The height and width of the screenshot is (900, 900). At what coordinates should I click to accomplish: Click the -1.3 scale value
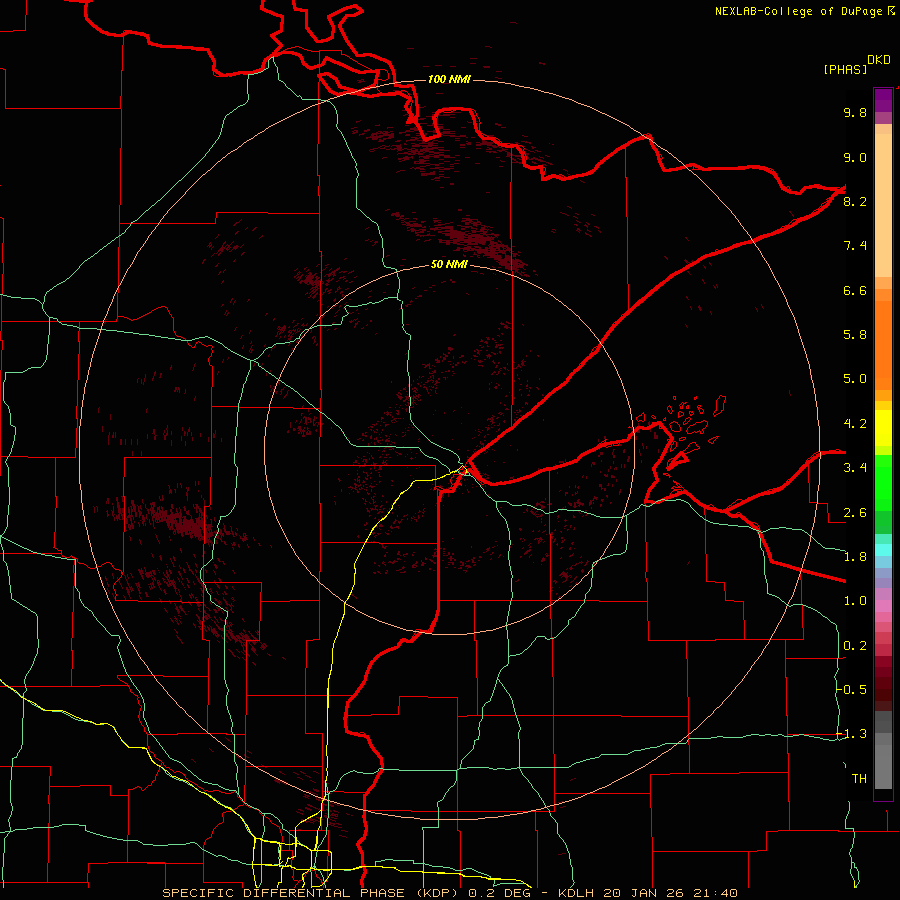(852, 734)
